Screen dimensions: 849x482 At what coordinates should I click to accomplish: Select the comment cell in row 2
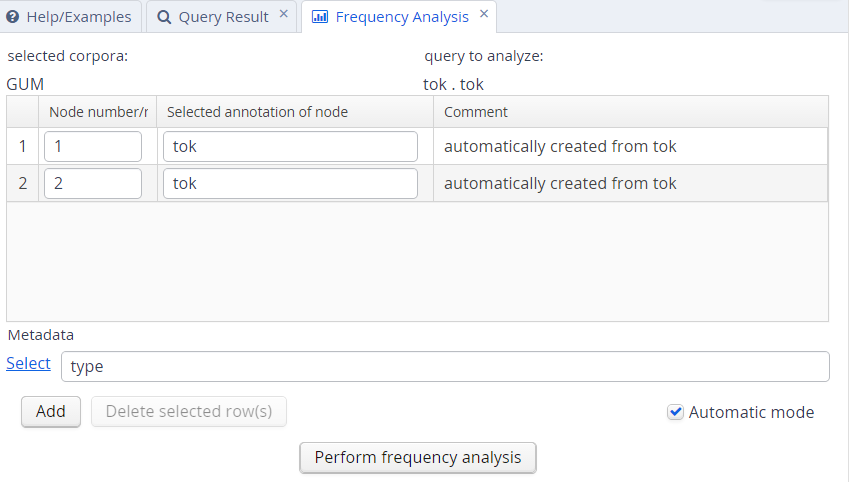click(630, 184)
